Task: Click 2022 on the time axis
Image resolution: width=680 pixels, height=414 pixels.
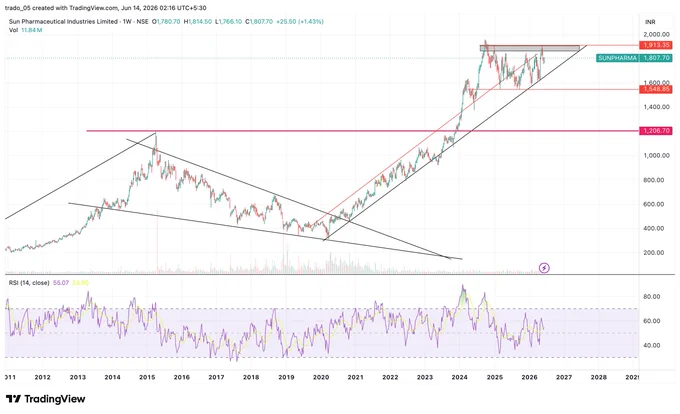Action: click(x=390, y=377)
